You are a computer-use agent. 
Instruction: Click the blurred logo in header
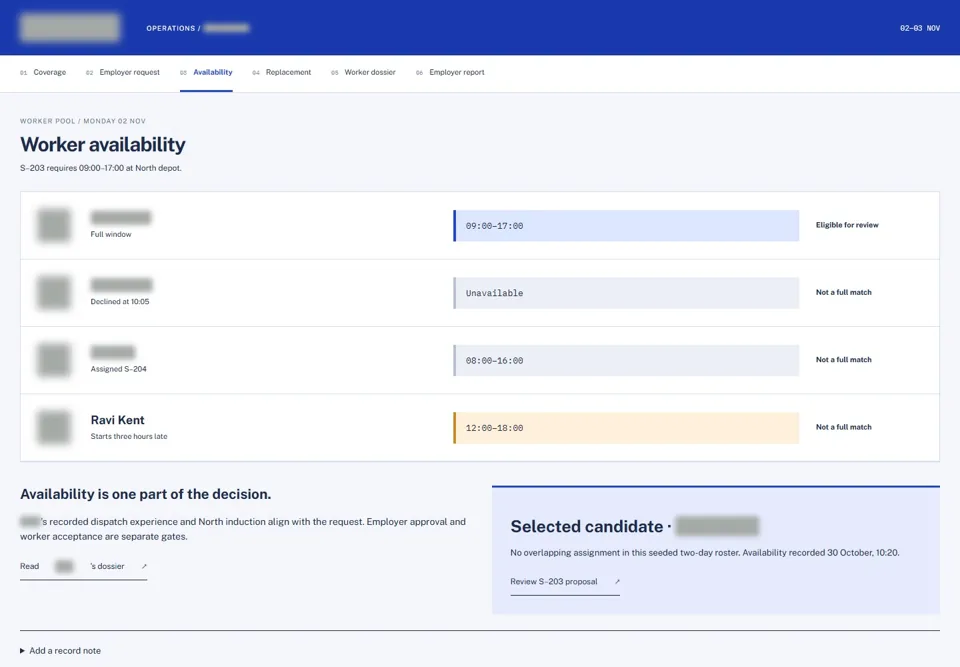point(70,28)
